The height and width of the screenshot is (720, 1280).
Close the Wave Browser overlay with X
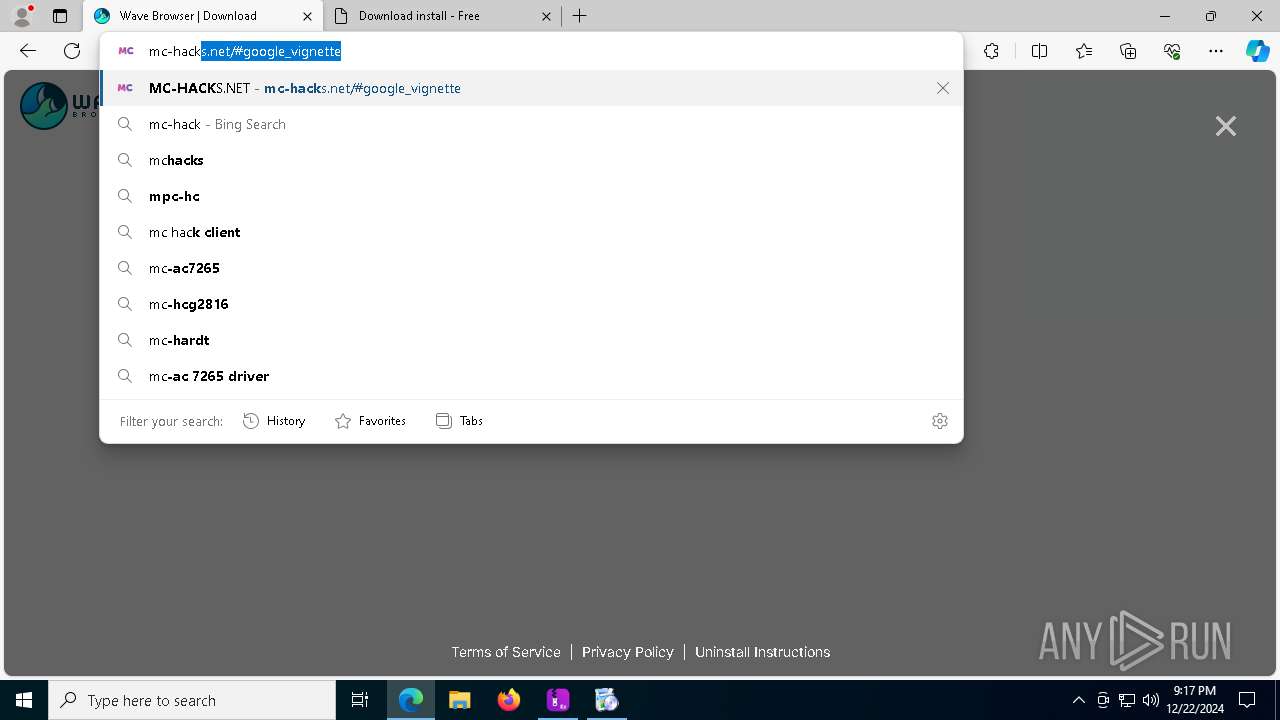pos(1226,126)
